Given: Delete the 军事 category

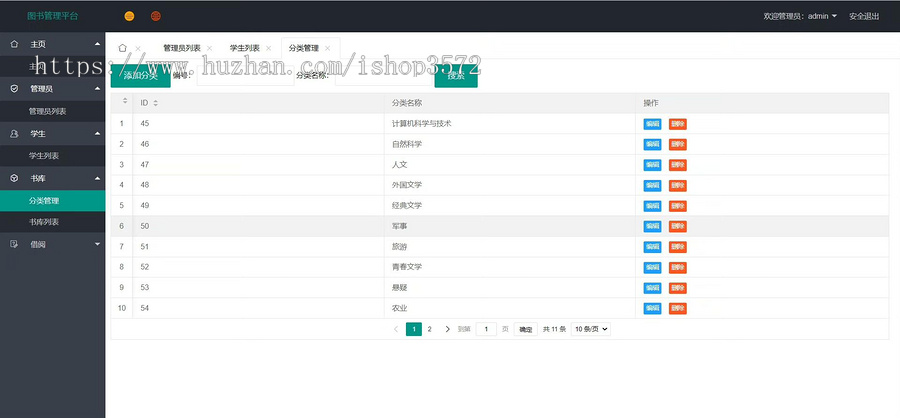Looking at the screenshot, I should (677, 227).
